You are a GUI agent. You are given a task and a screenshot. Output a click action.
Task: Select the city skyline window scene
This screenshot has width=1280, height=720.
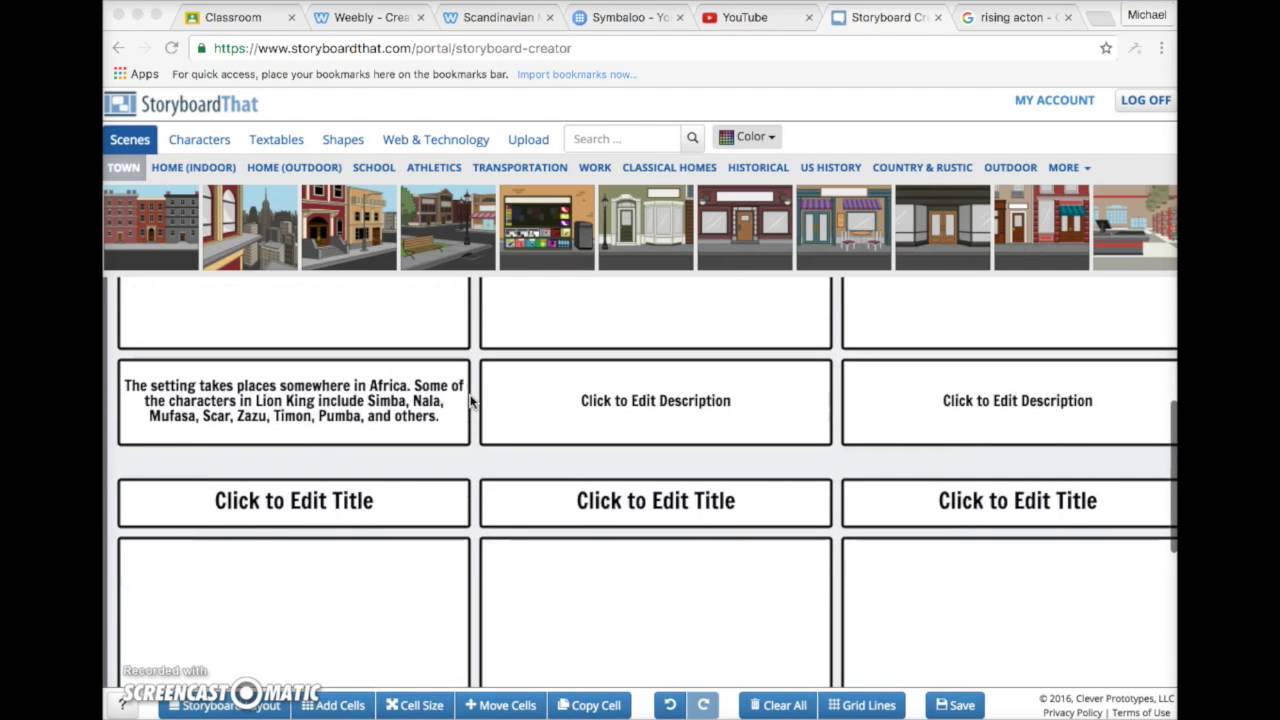[x=250, y=227]
